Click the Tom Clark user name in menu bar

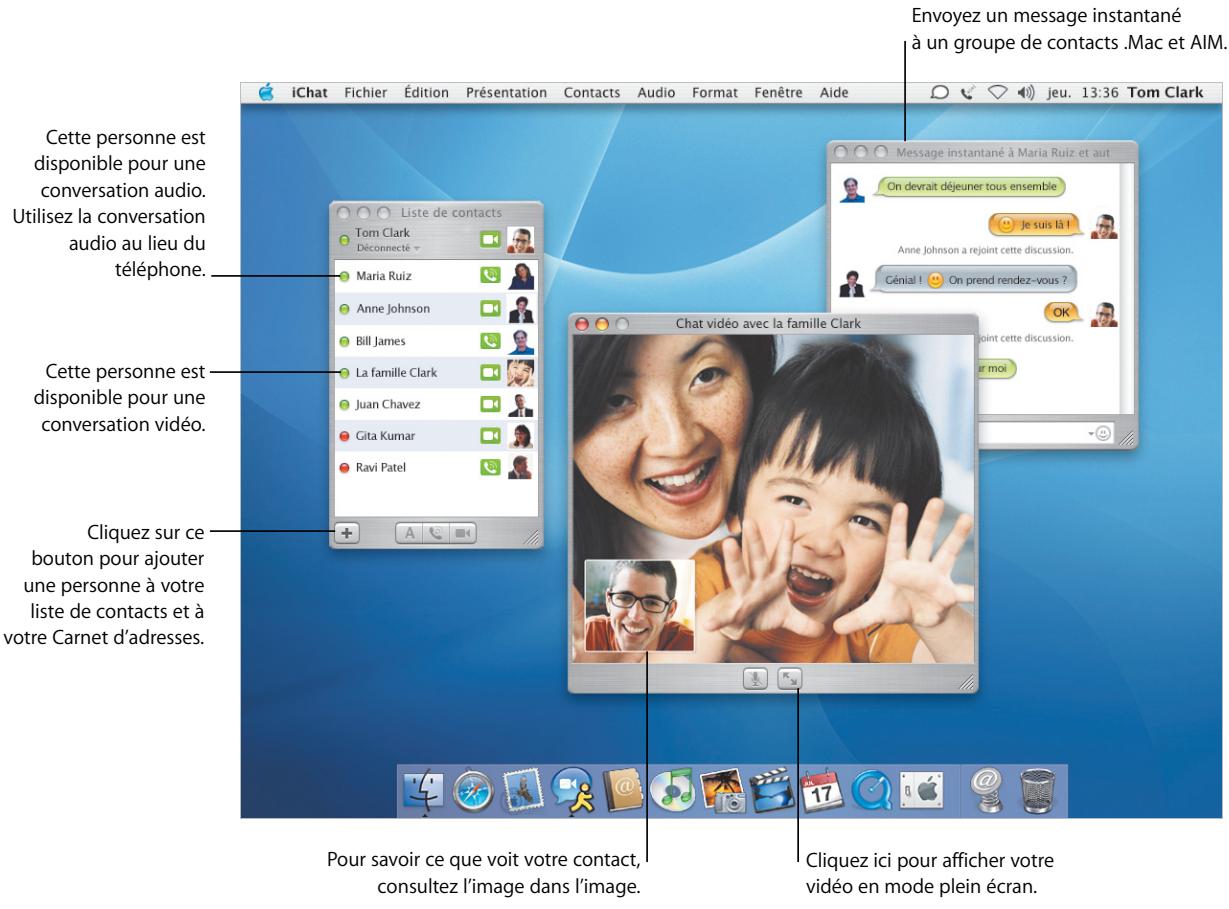(x=1165, y=93)
